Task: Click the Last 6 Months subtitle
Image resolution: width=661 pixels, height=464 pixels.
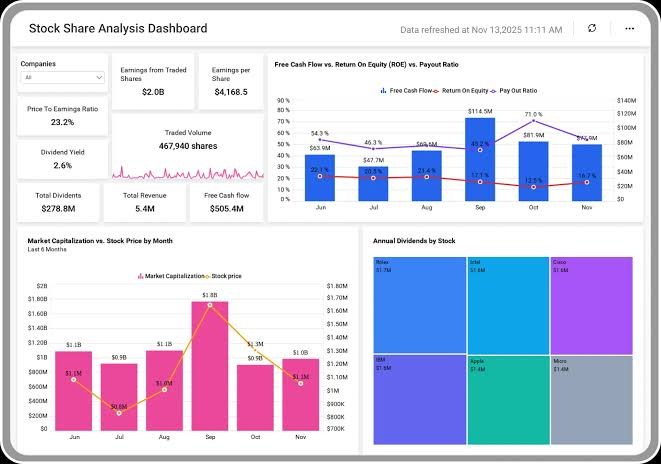Action: click(x=47, y=249)
